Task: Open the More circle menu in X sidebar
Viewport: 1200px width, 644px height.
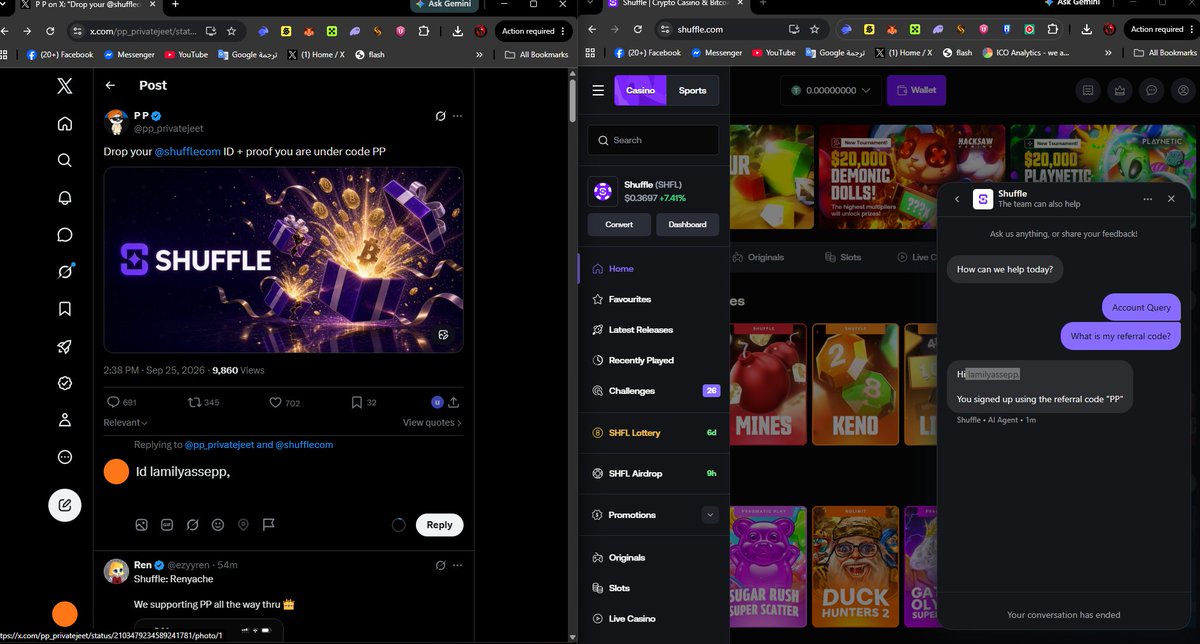Action: coord(65,457)
